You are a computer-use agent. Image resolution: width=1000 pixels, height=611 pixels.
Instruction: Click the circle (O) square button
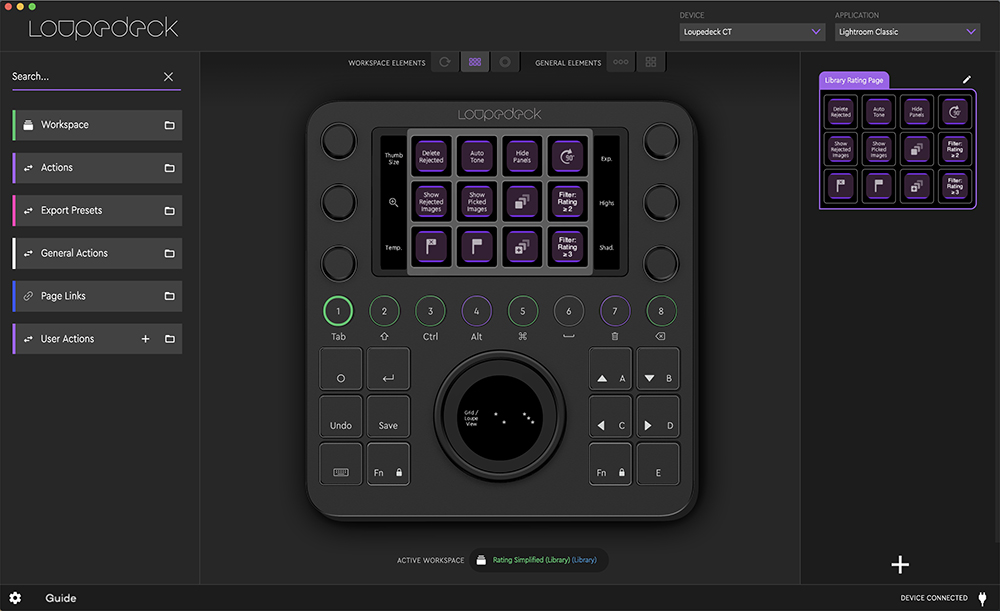pos(341,369)
